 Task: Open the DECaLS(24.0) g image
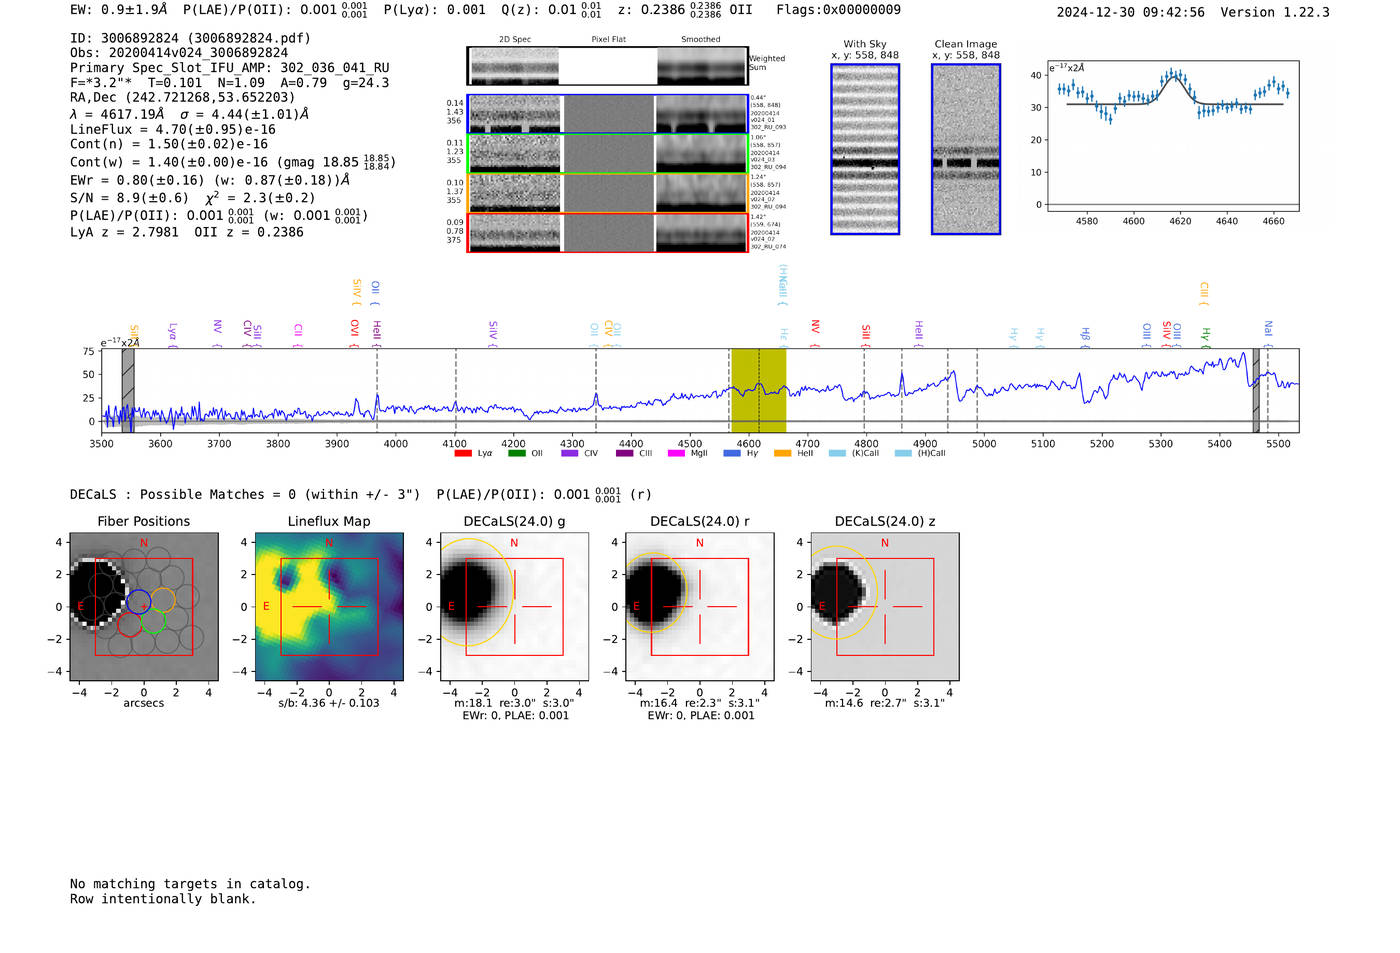pyautogui.click(x=514, y=606)
